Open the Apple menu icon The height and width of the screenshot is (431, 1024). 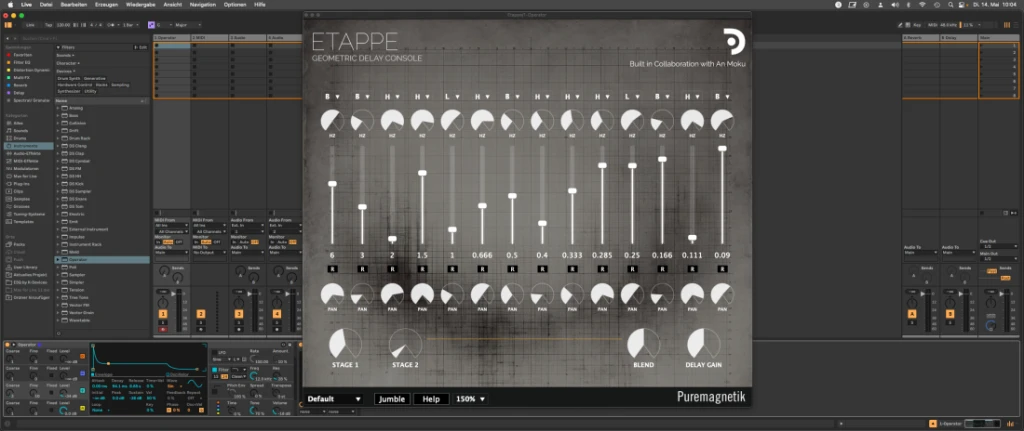10,4
